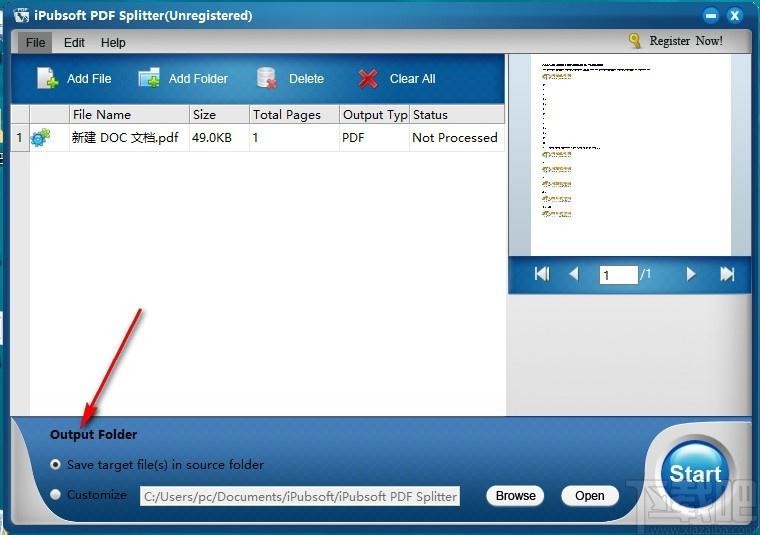Jump to last preview page
Image resolution: width=760 pixels, height=535 pixels.
(x=727, y=274)
